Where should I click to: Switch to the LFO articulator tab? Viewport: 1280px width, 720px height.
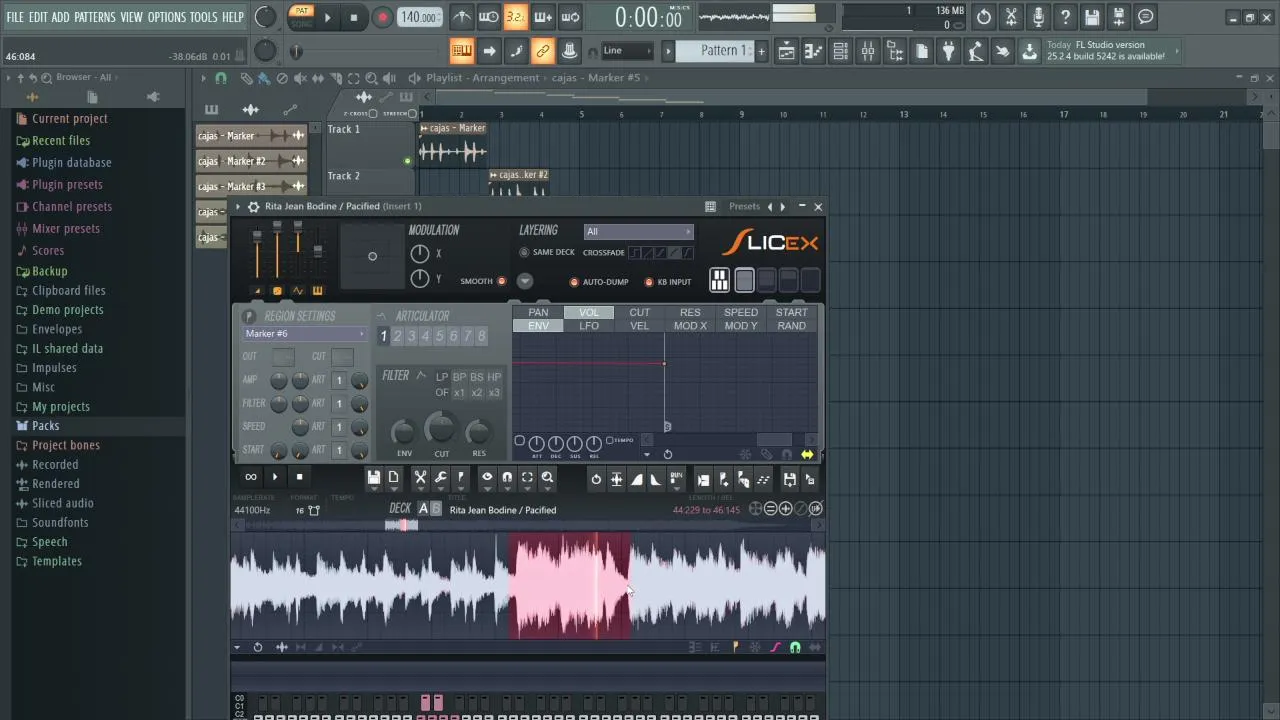tap(589, 326)
